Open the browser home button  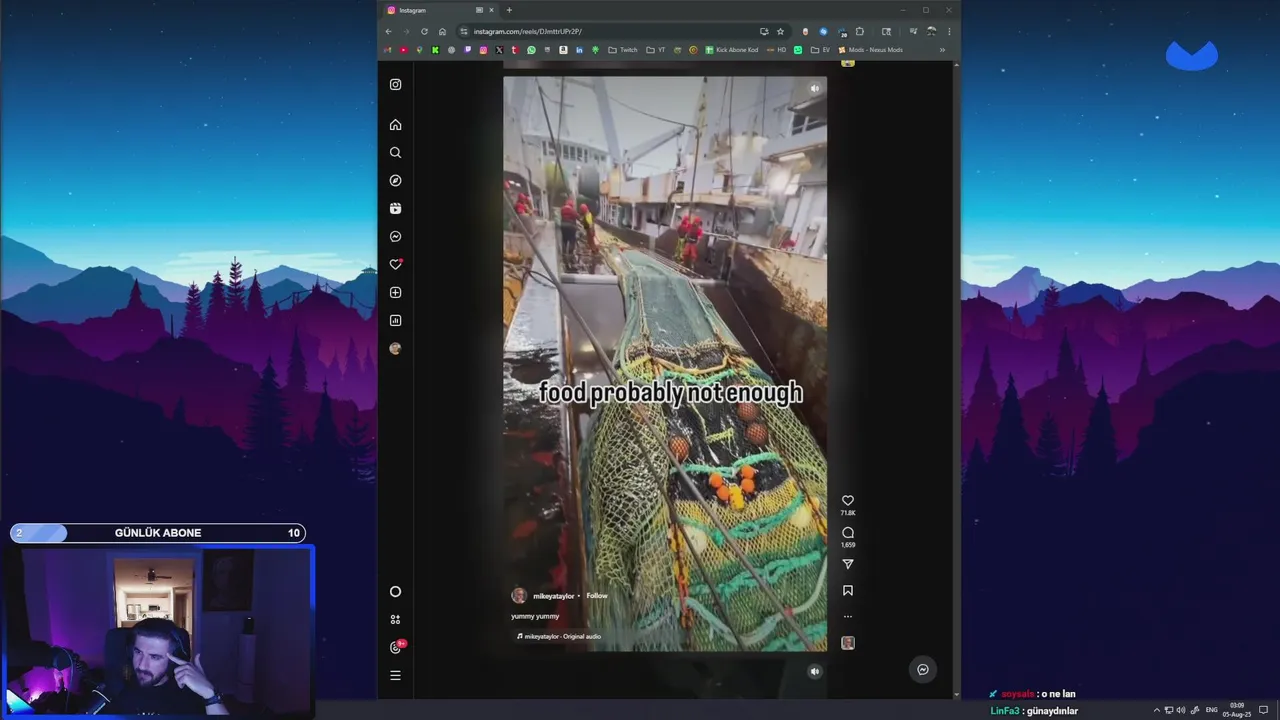(442, 31)
